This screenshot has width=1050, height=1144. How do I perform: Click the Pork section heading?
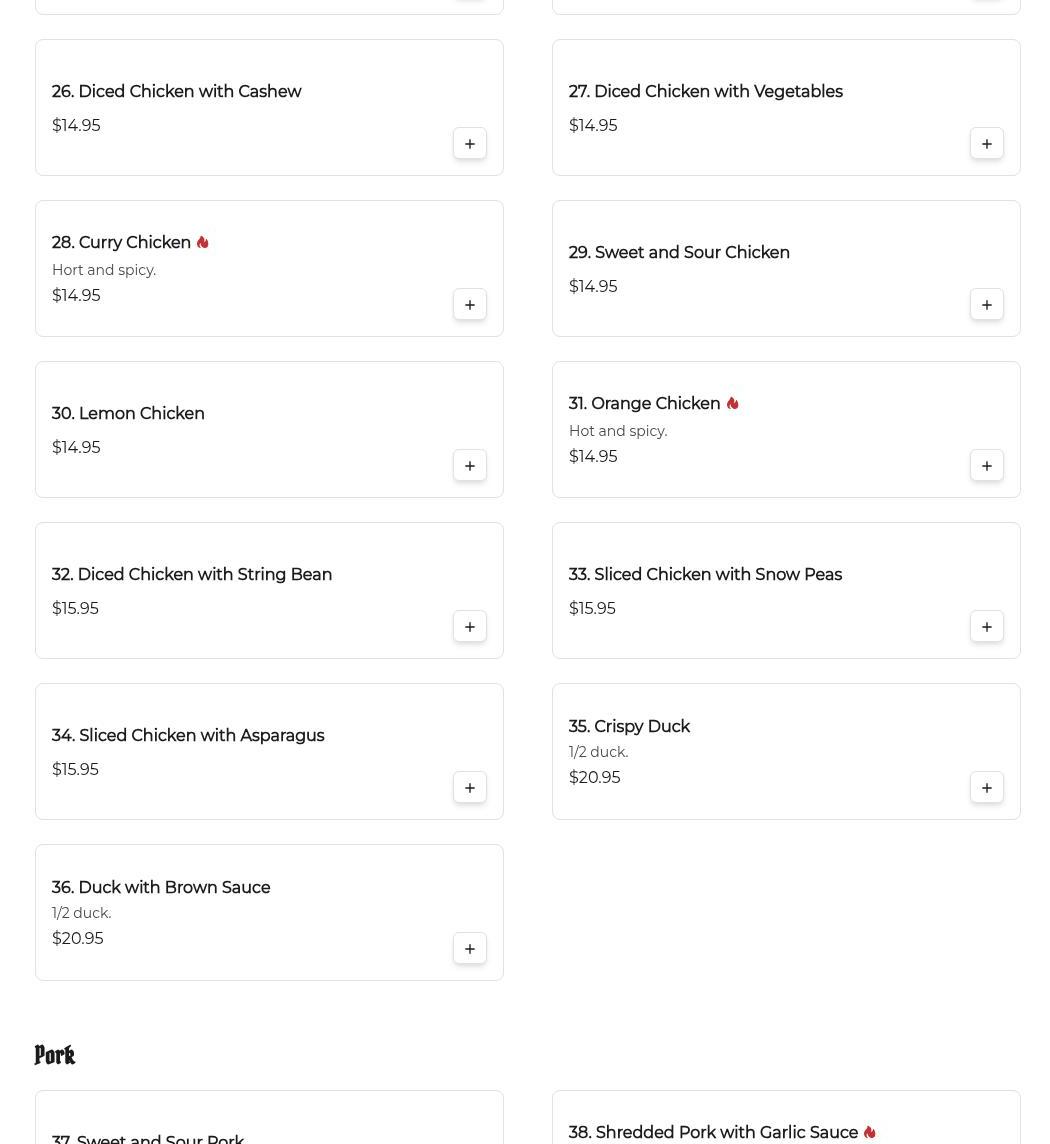(55, 1055)
